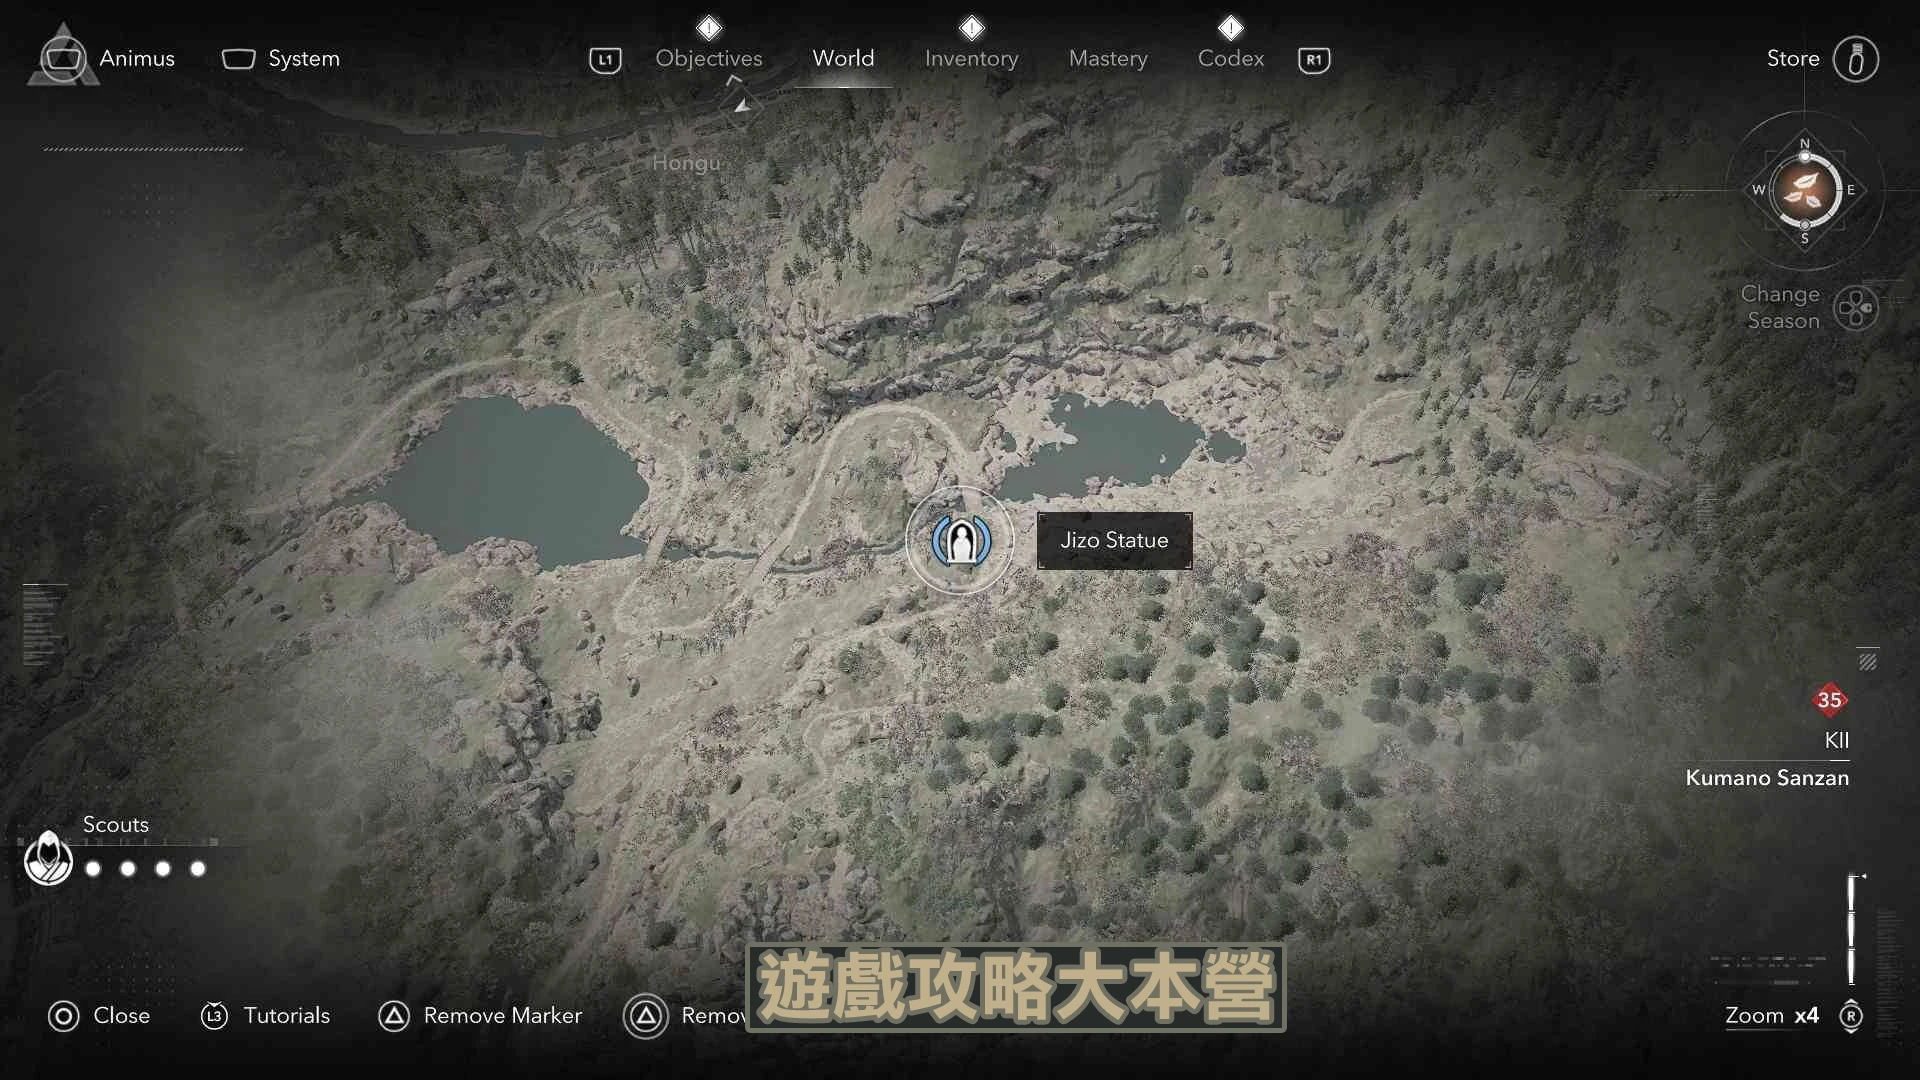Click the Change Season button icon
Viewport: 1920px width, 1080px height.
(x=1857, y=308)
